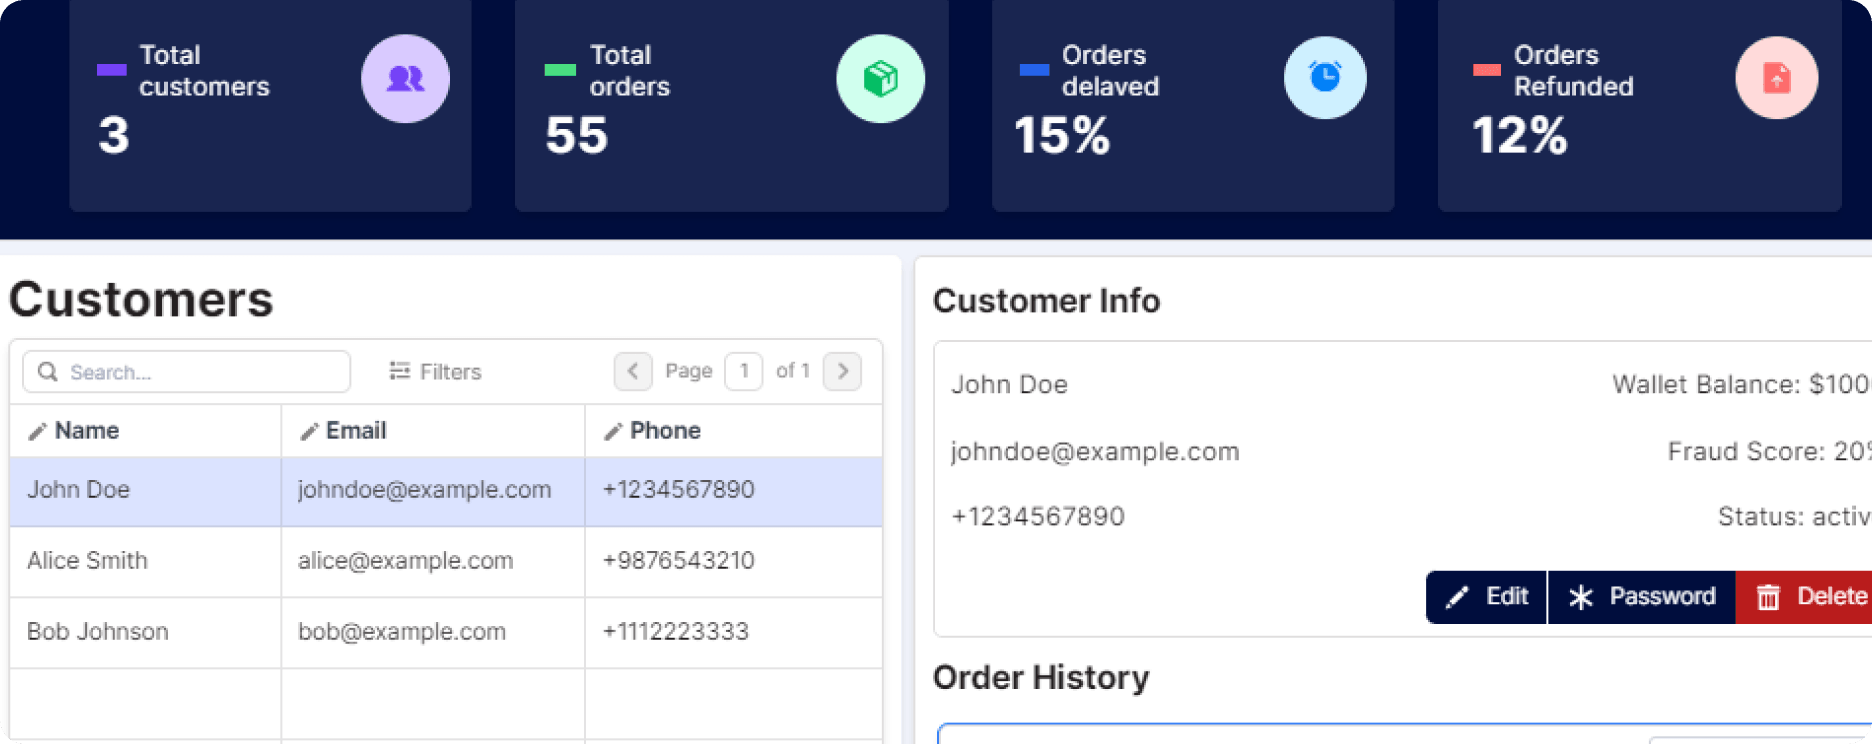Screen dimensions: 1872x744
Task: Click the Orders Refunded upload icon
Action: click(x=1776, y=78)
